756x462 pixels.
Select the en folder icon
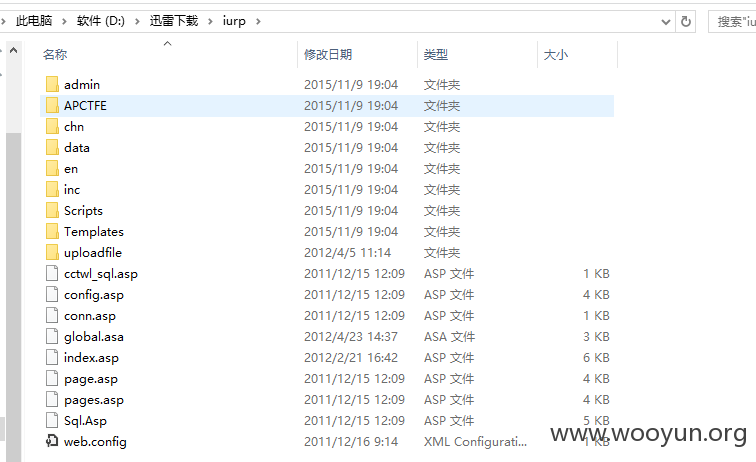[53, 168]
